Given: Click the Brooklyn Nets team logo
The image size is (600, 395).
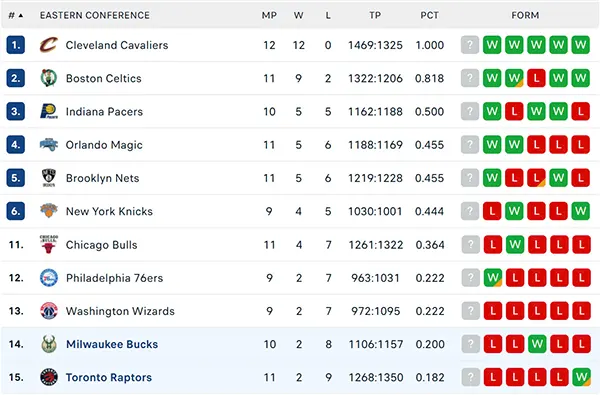Looking at the screenshot, I should click(49, 178).
